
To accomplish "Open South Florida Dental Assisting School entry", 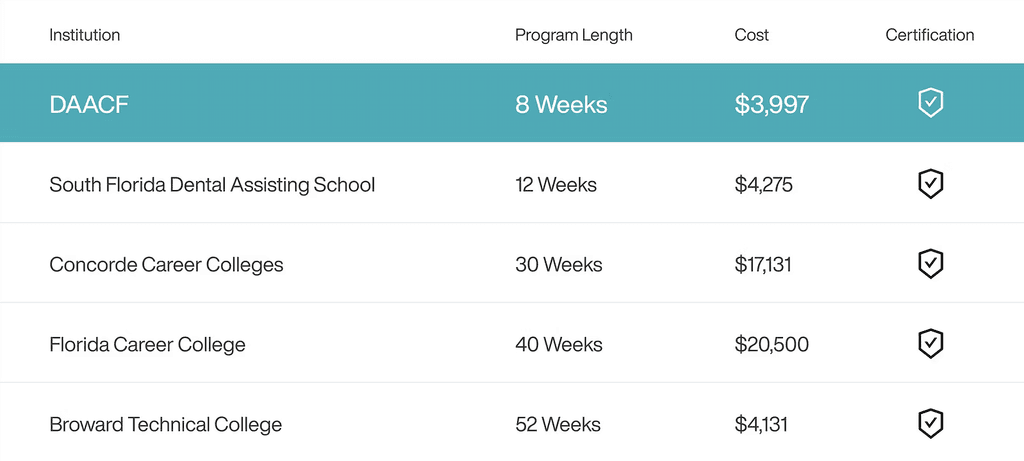I will (x=212, y=185).
